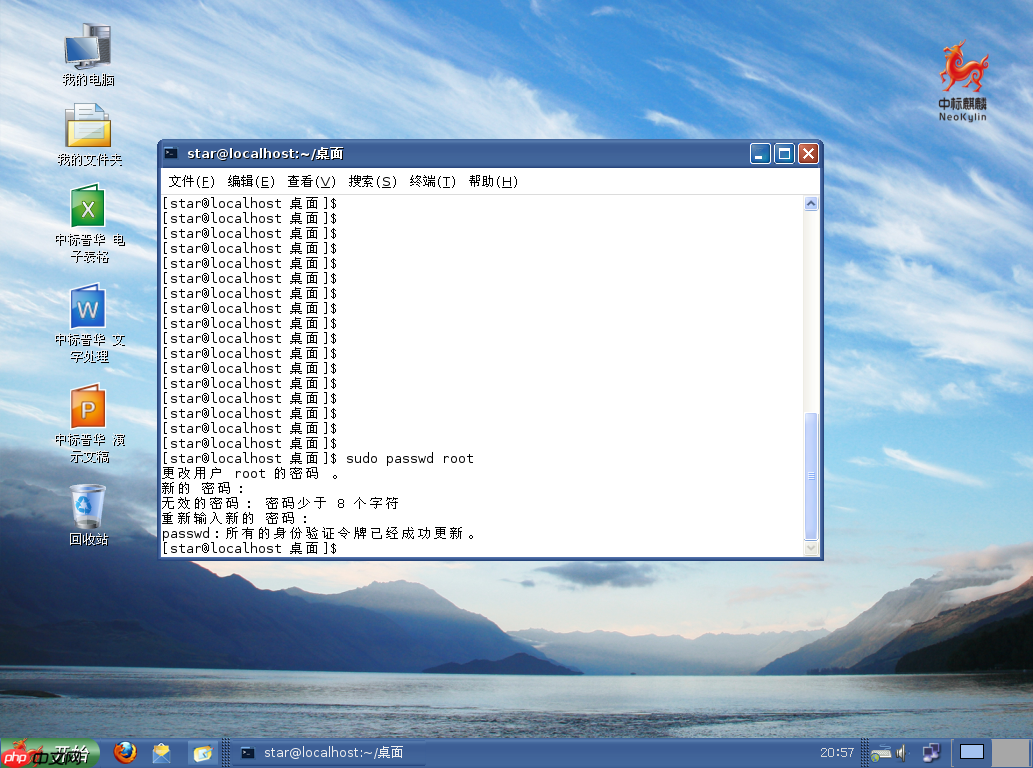
Task: Click the volume icon in system tray
Action: [x=900, y=753]
